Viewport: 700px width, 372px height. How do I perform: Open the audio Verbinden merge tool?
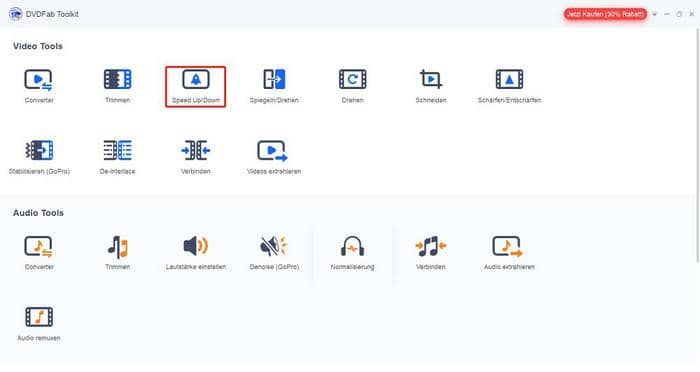click(431, 253)
